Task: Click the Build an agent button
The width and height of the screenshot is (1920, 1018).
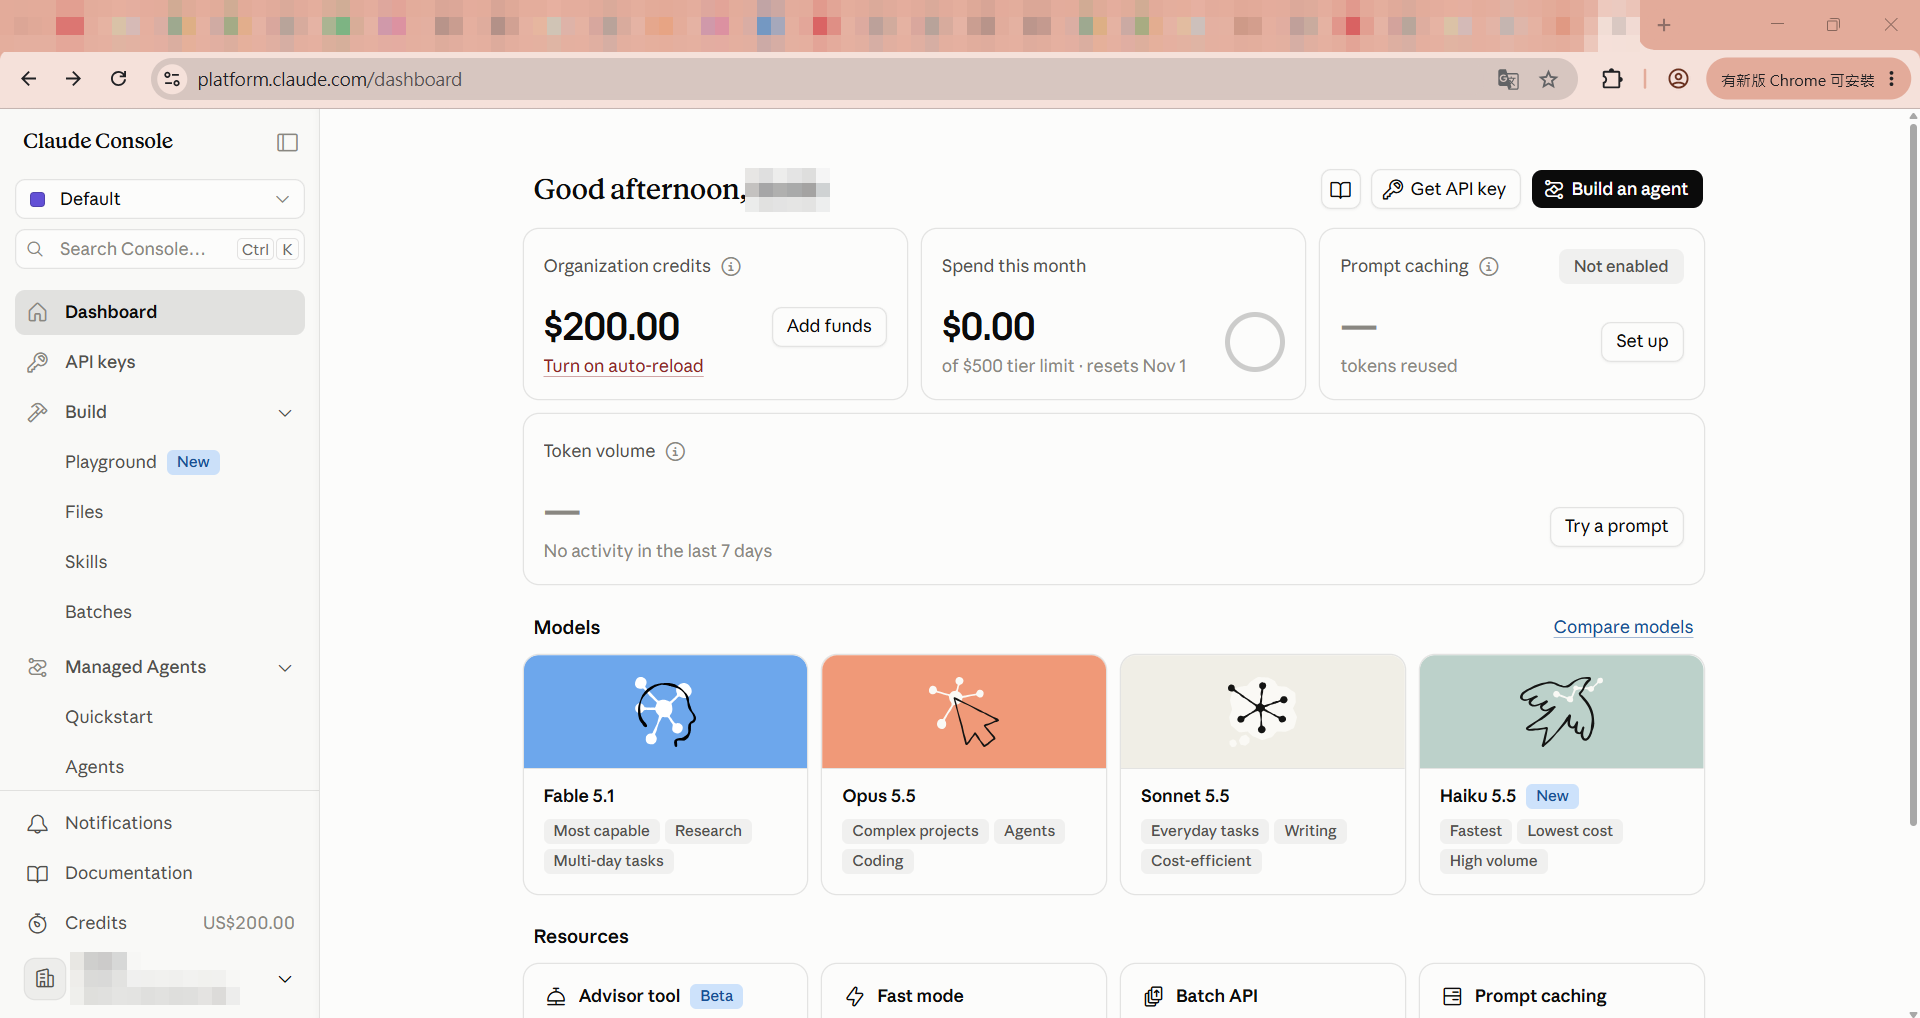Action: tap(1617, 189)
